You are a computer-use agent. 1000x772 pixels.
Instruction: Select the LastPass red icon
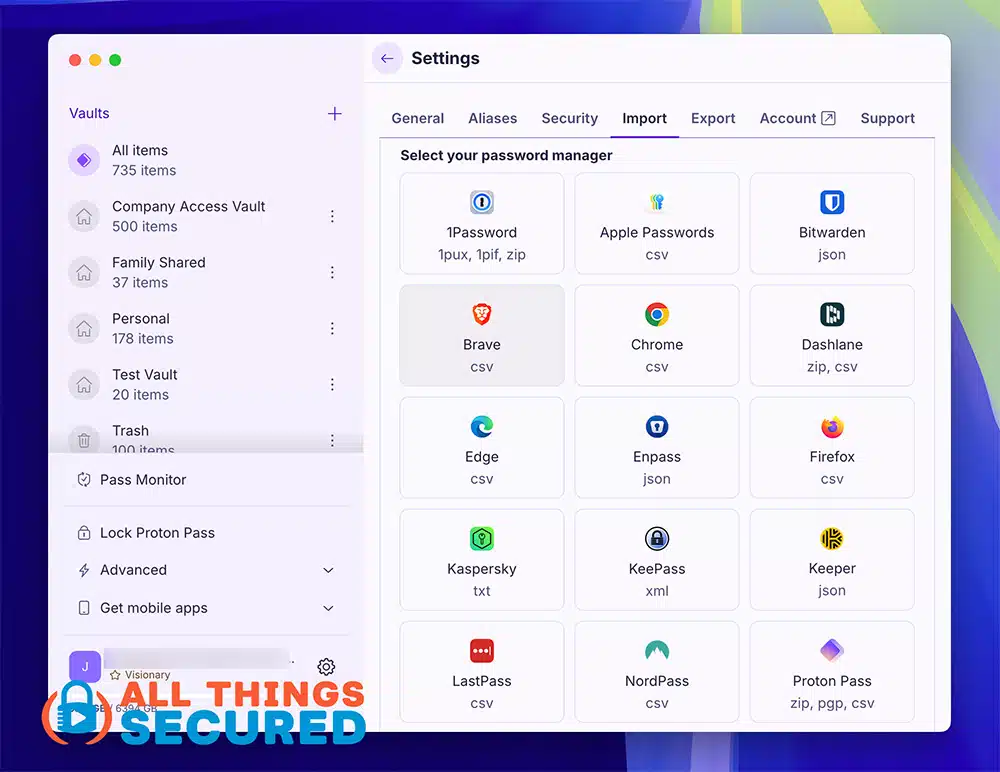click(x=482, y=651)
